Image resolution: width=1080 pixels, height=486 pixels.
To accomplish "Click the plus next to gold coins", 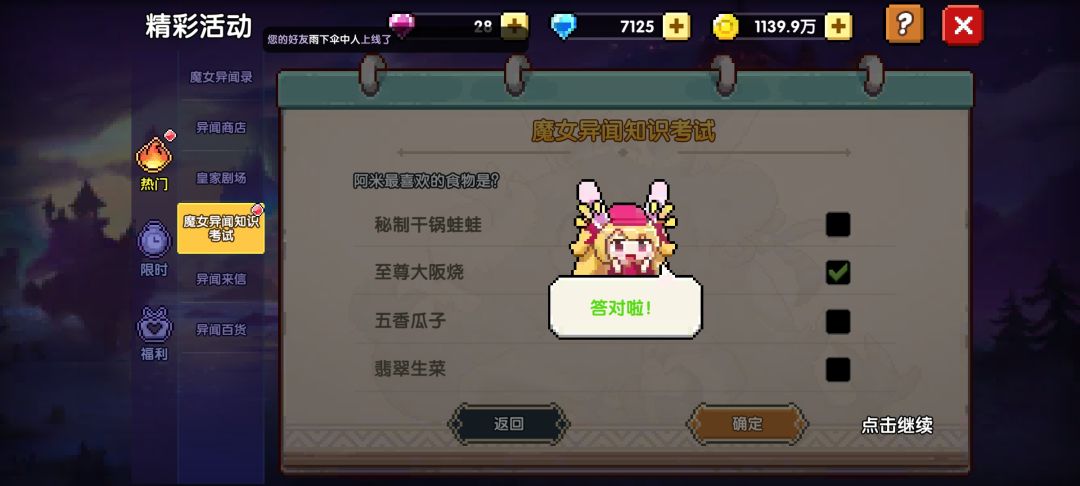I will pos(838,26).
